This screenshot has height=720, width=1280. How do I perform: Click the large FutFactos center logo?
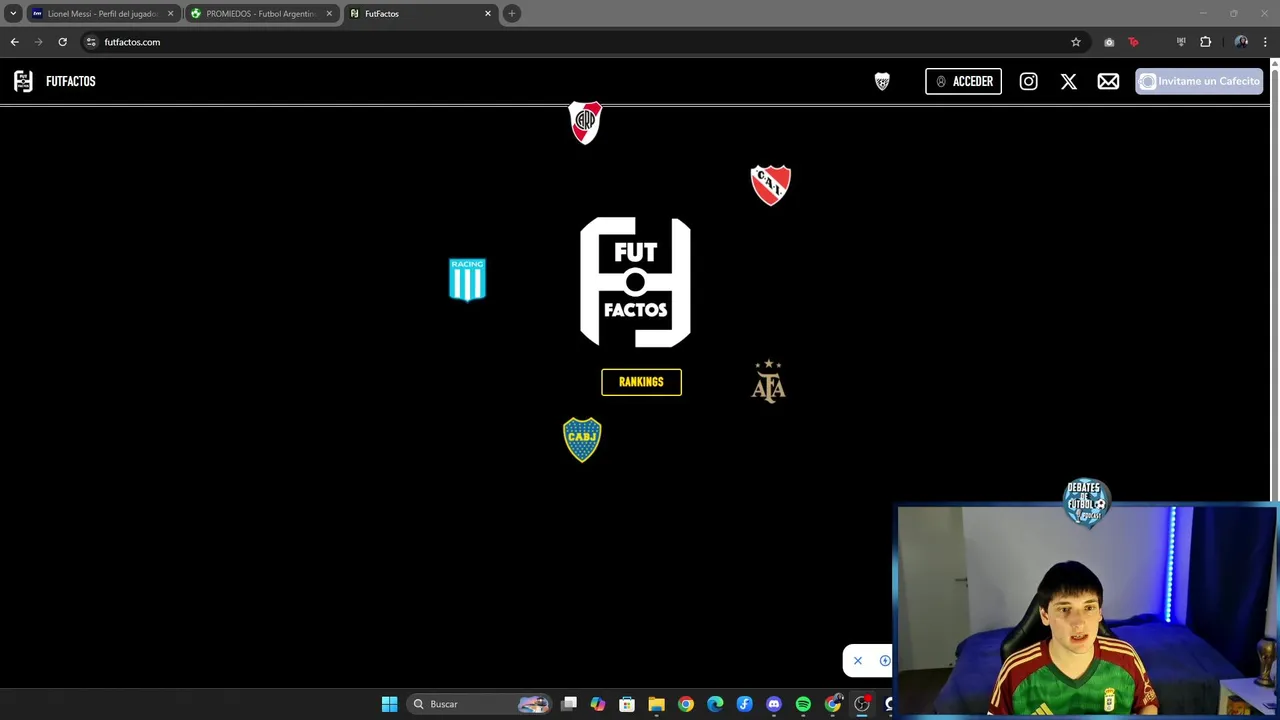pos(635,282)
